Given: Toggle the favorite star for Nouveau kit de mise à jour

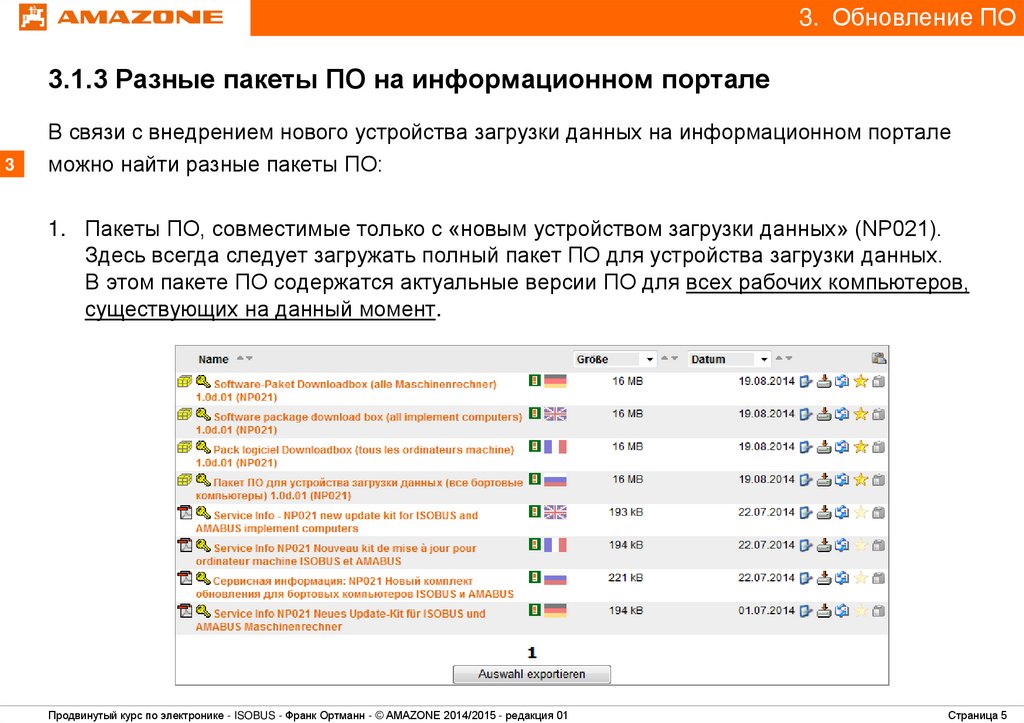Looking at the screenshot, I should click(861, 545).
